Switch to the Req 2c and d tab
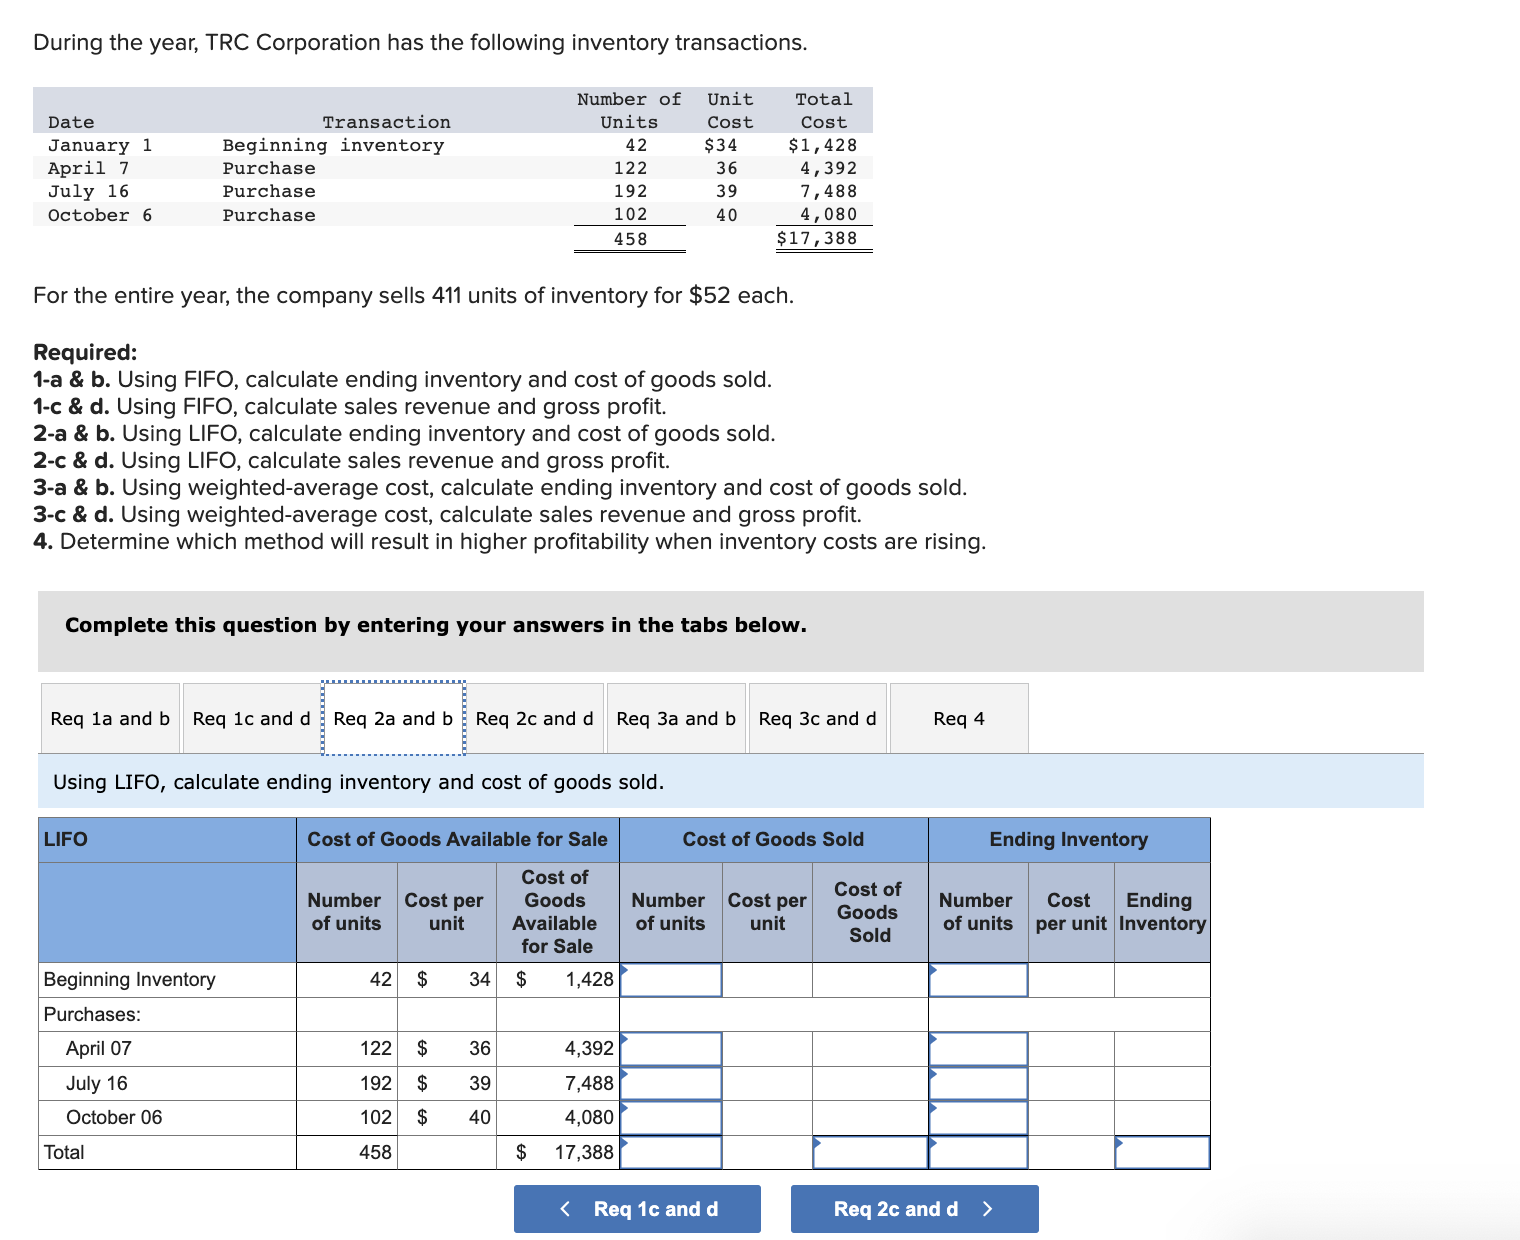 pos(534,718)
